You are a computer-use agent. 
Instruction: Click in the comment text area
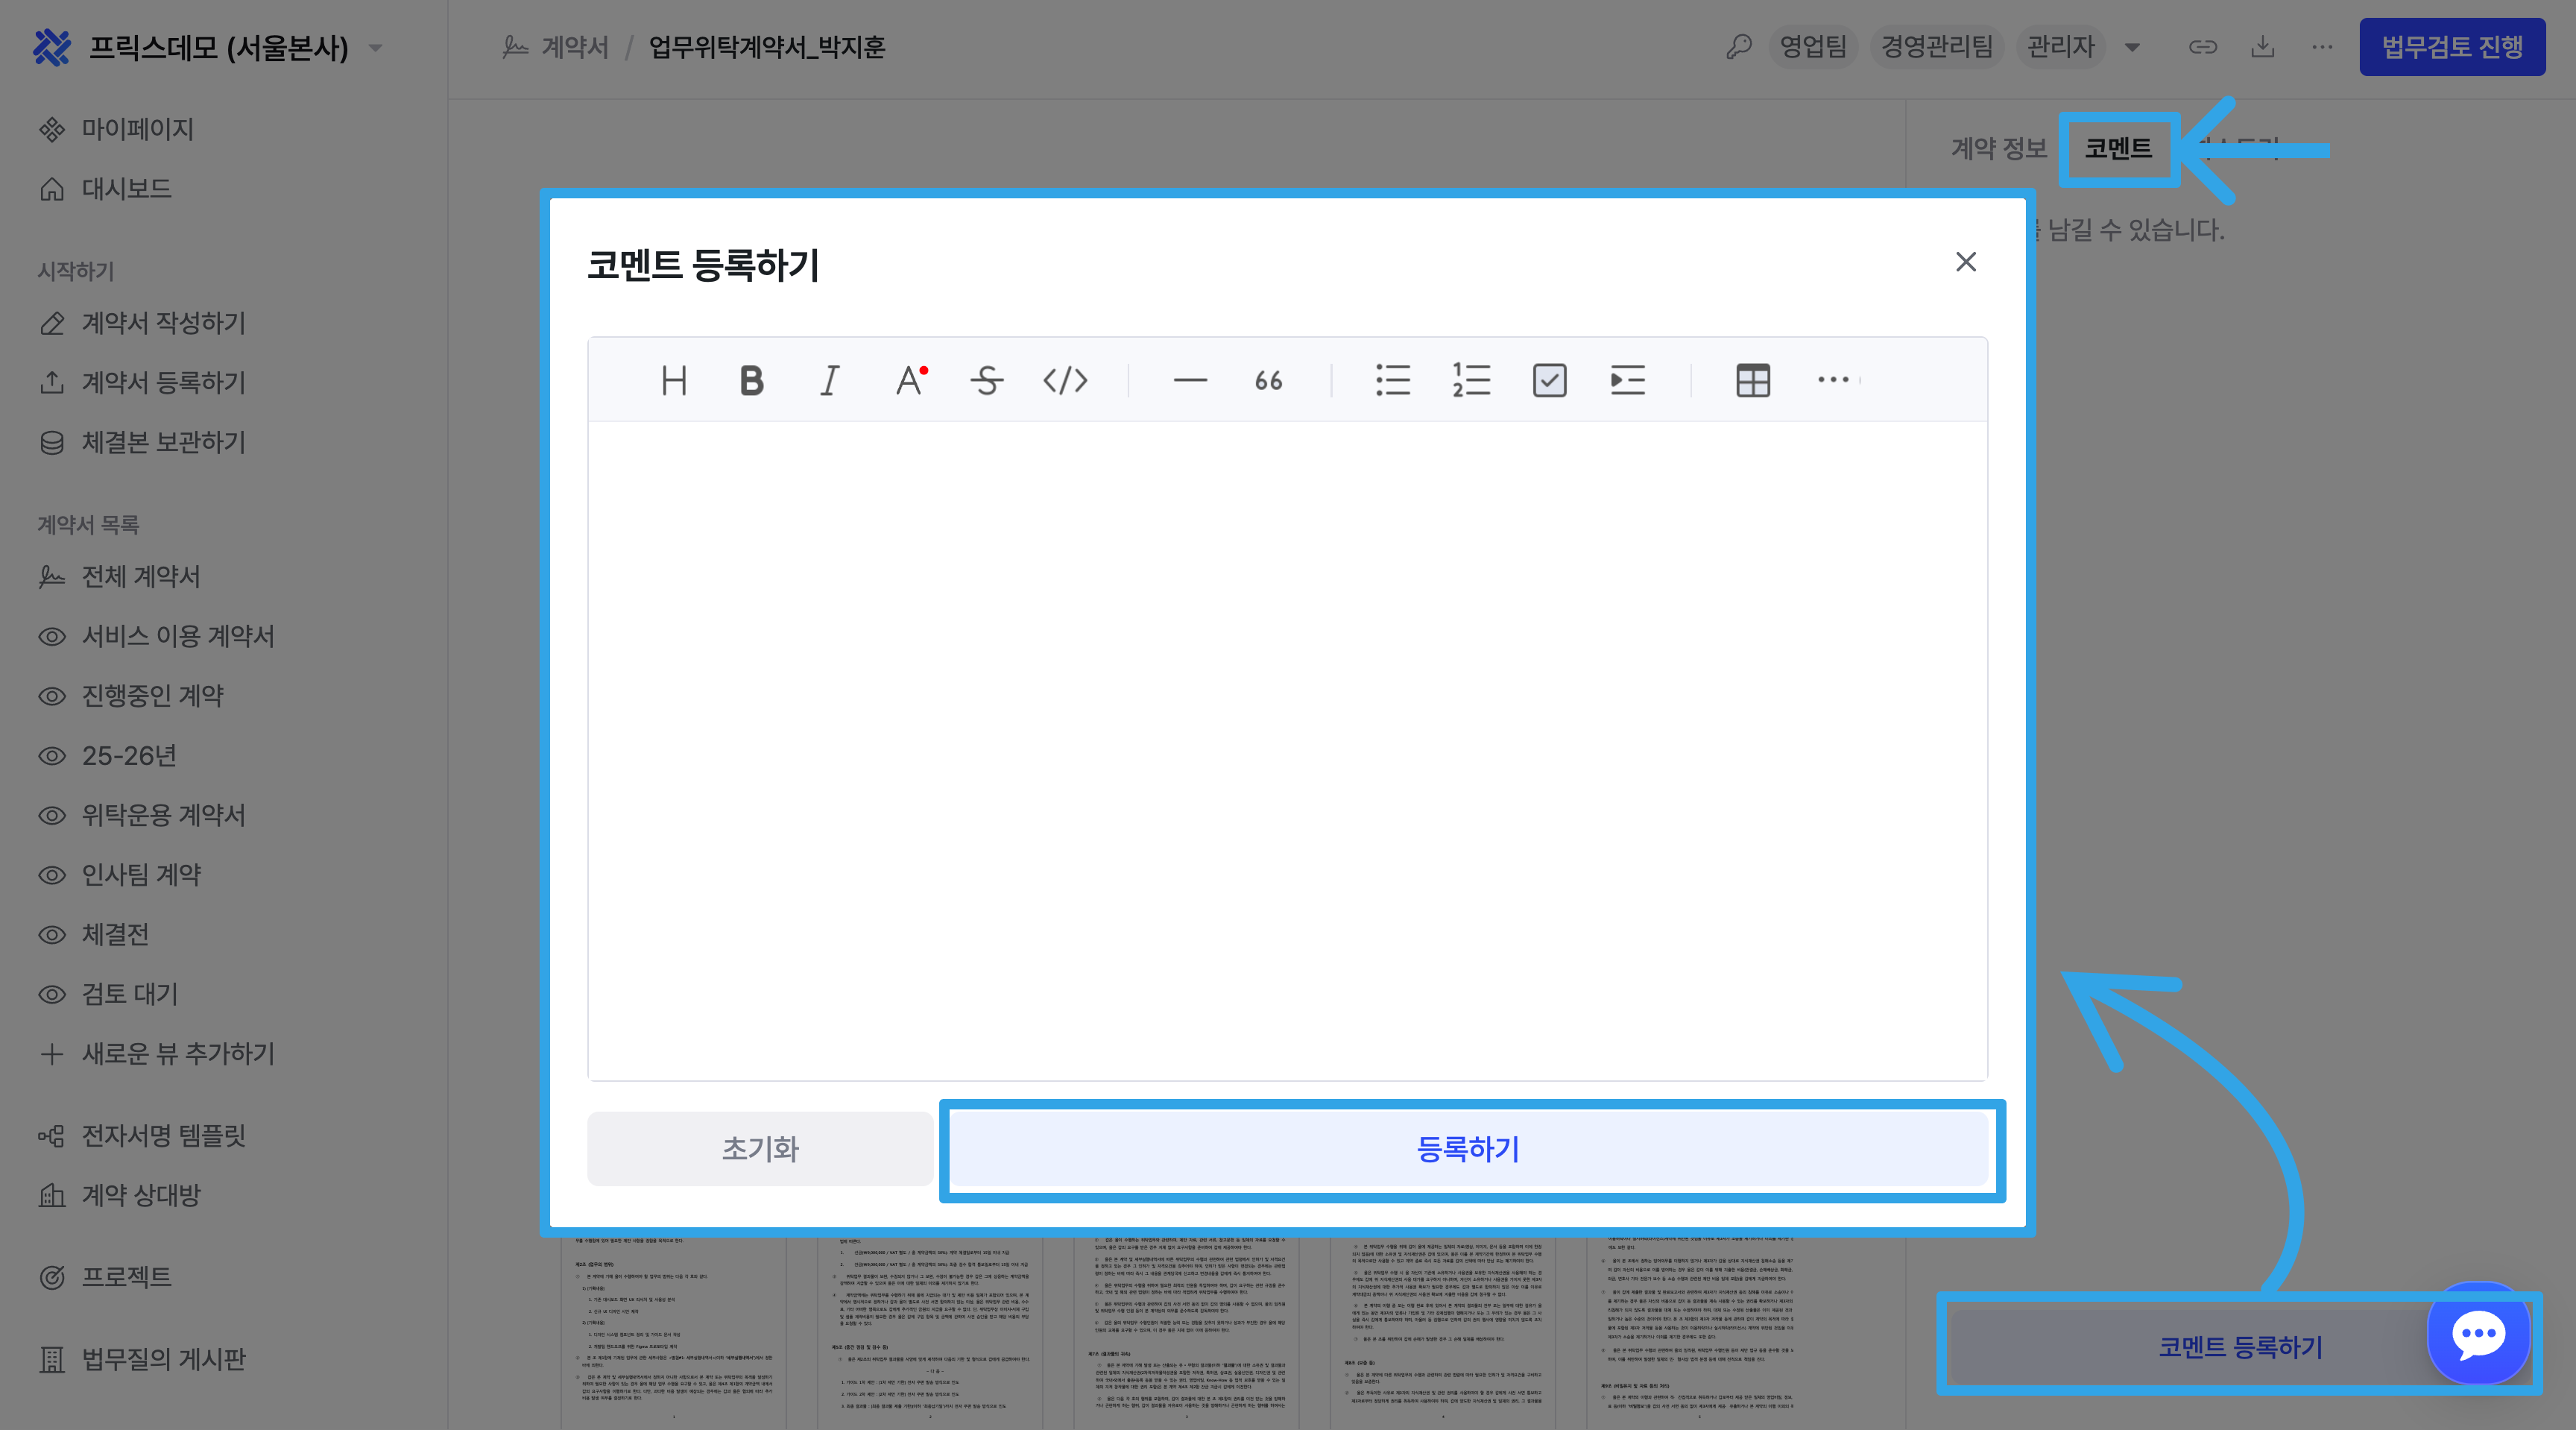1287,750
